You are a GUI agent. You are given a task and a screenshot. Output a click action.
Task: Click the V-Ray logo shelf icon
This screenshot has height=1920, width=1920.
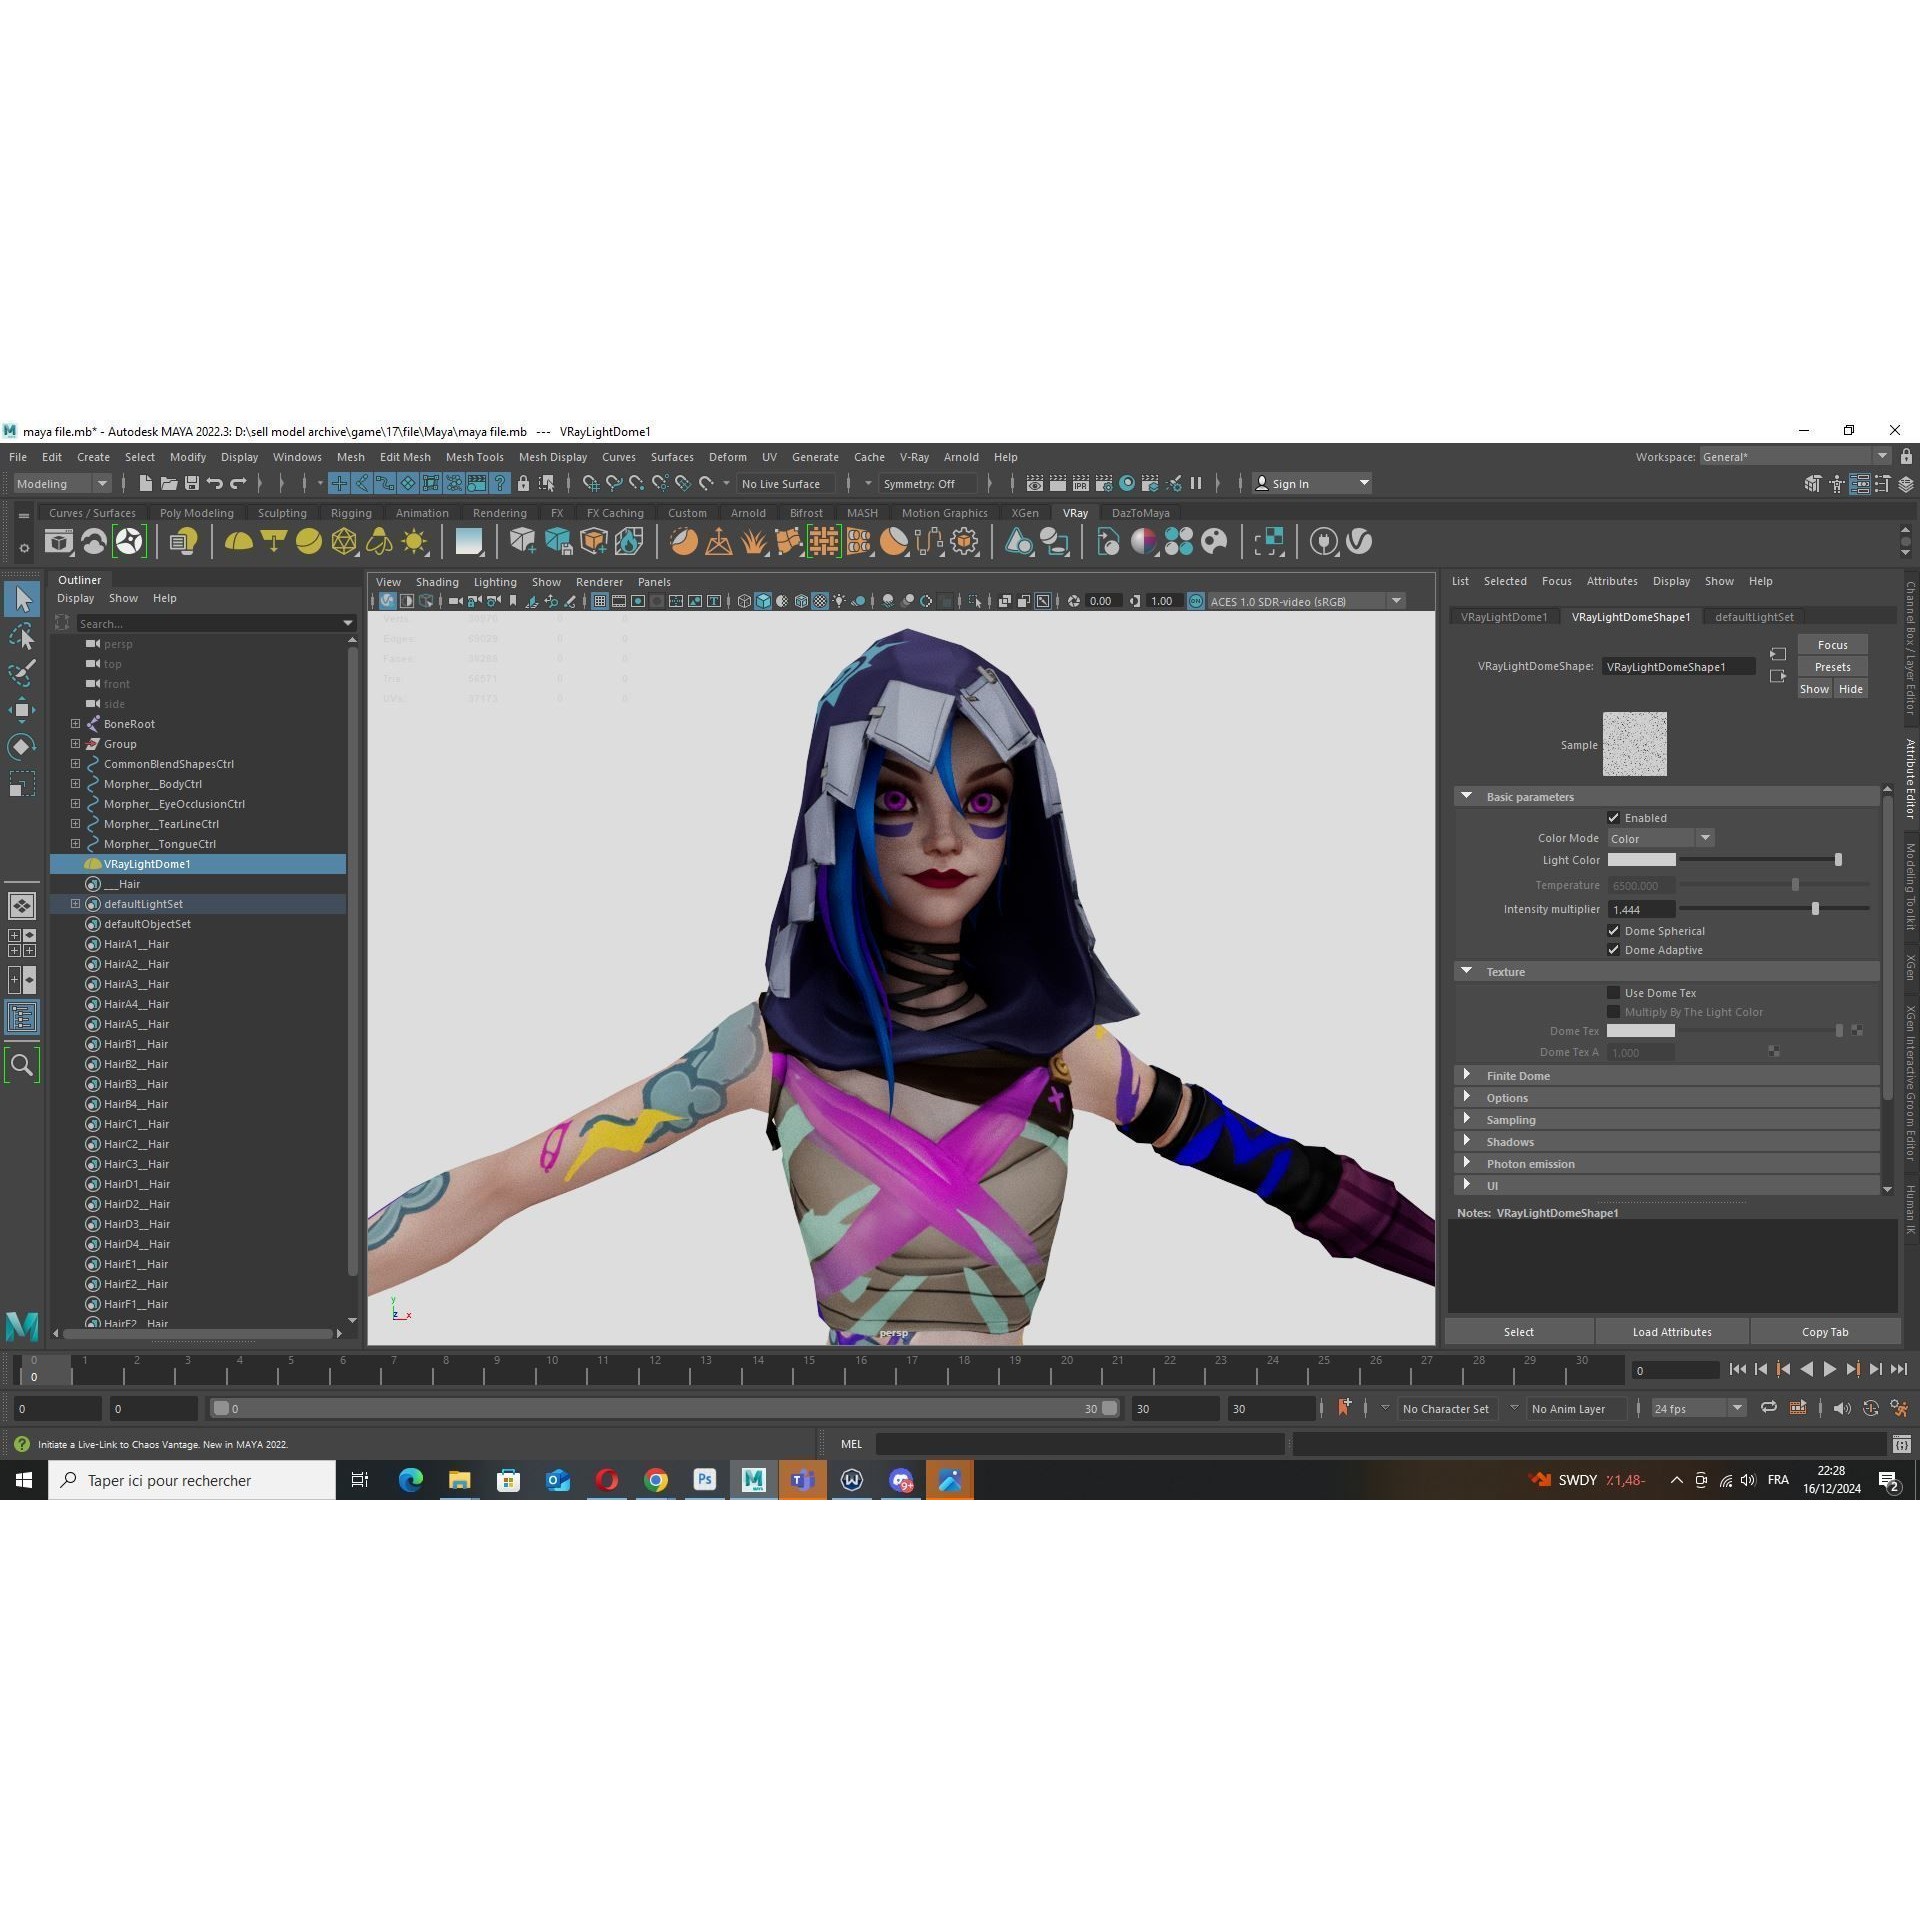(1359, 542)
